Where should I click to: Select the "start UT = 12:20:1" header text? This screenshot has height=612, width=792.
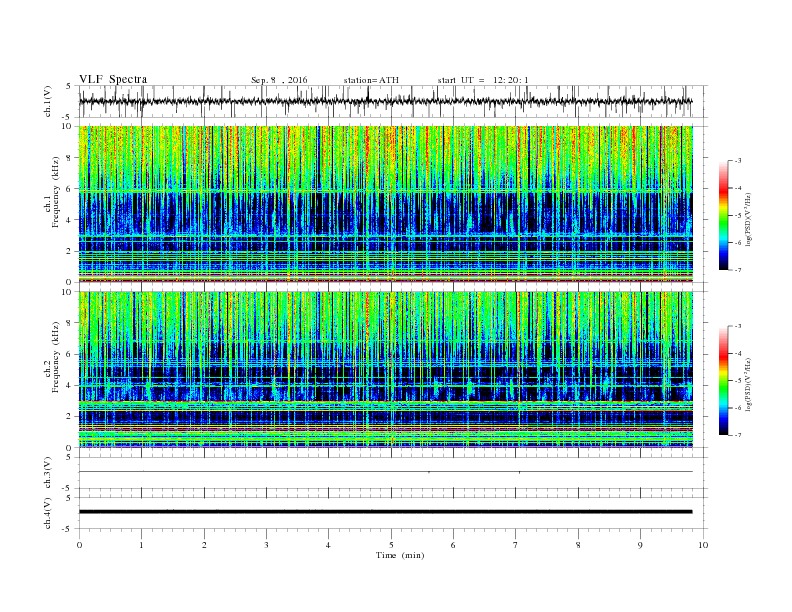tap(483, 80)
